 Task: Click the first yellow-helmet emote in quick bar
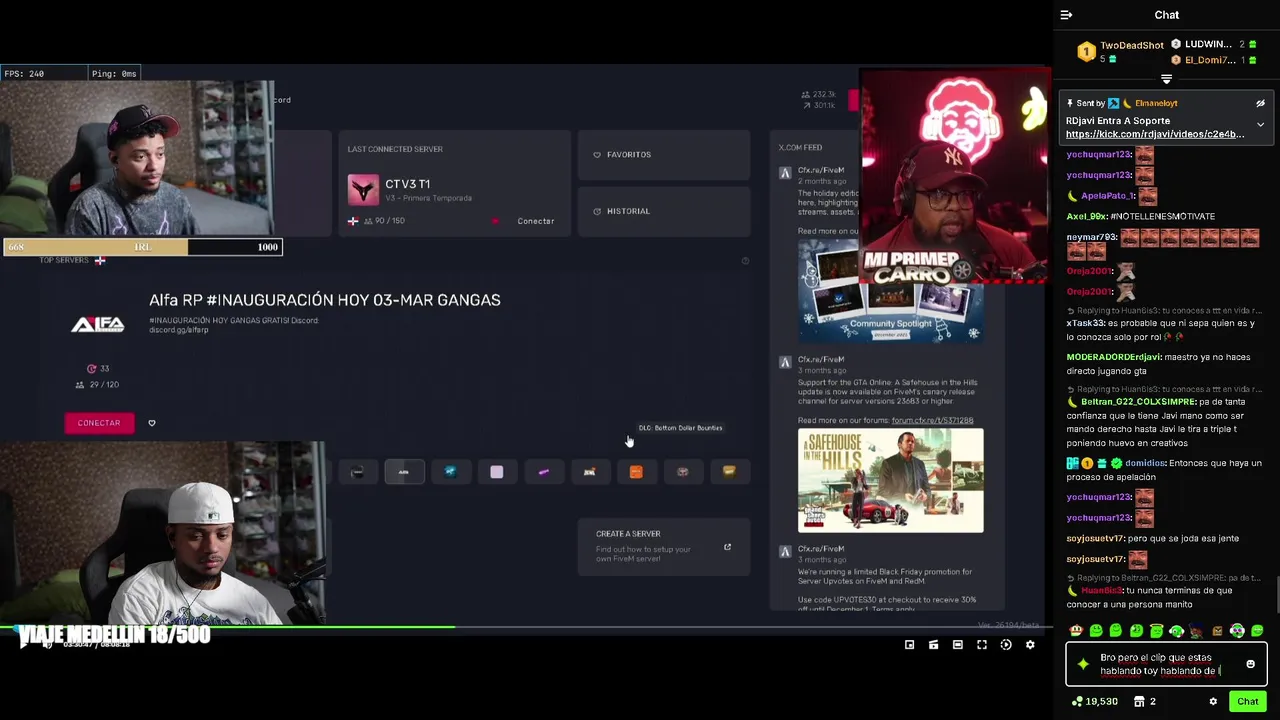click(1075, 631)
